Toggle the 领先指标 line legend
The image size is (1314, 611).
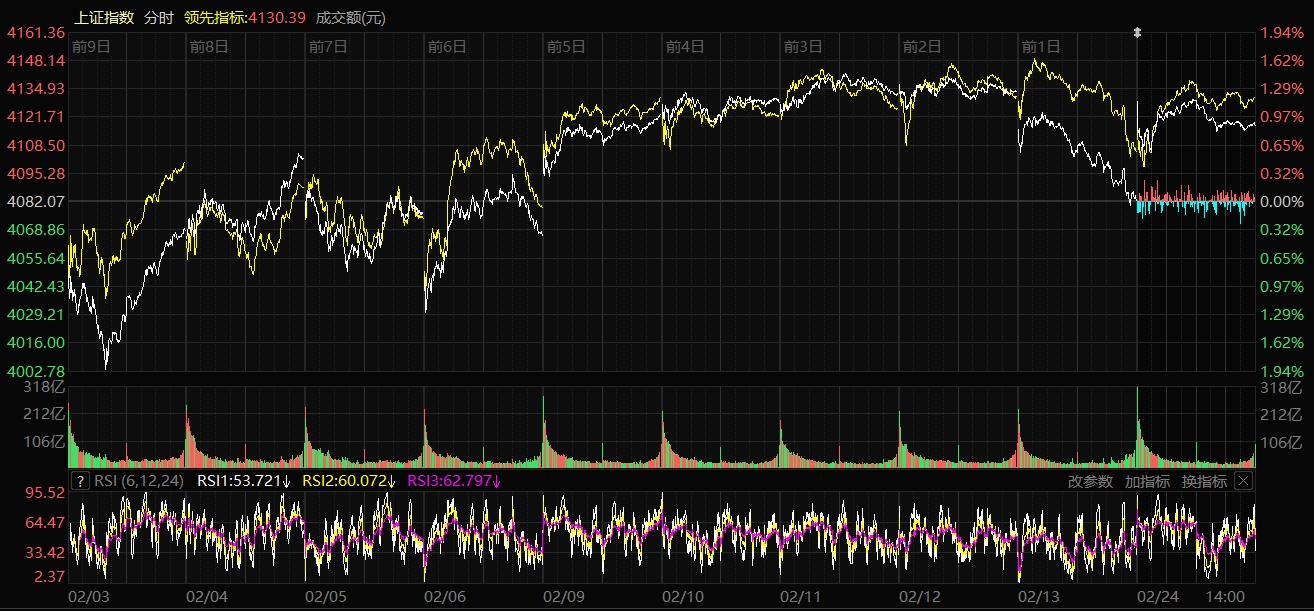(244, 17)
